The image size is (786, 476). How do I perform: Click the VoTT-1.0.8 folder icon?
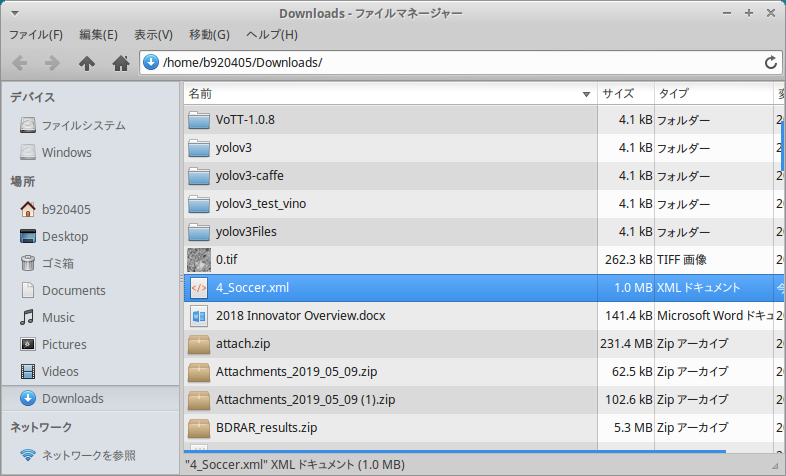click(x=199, y=120)
